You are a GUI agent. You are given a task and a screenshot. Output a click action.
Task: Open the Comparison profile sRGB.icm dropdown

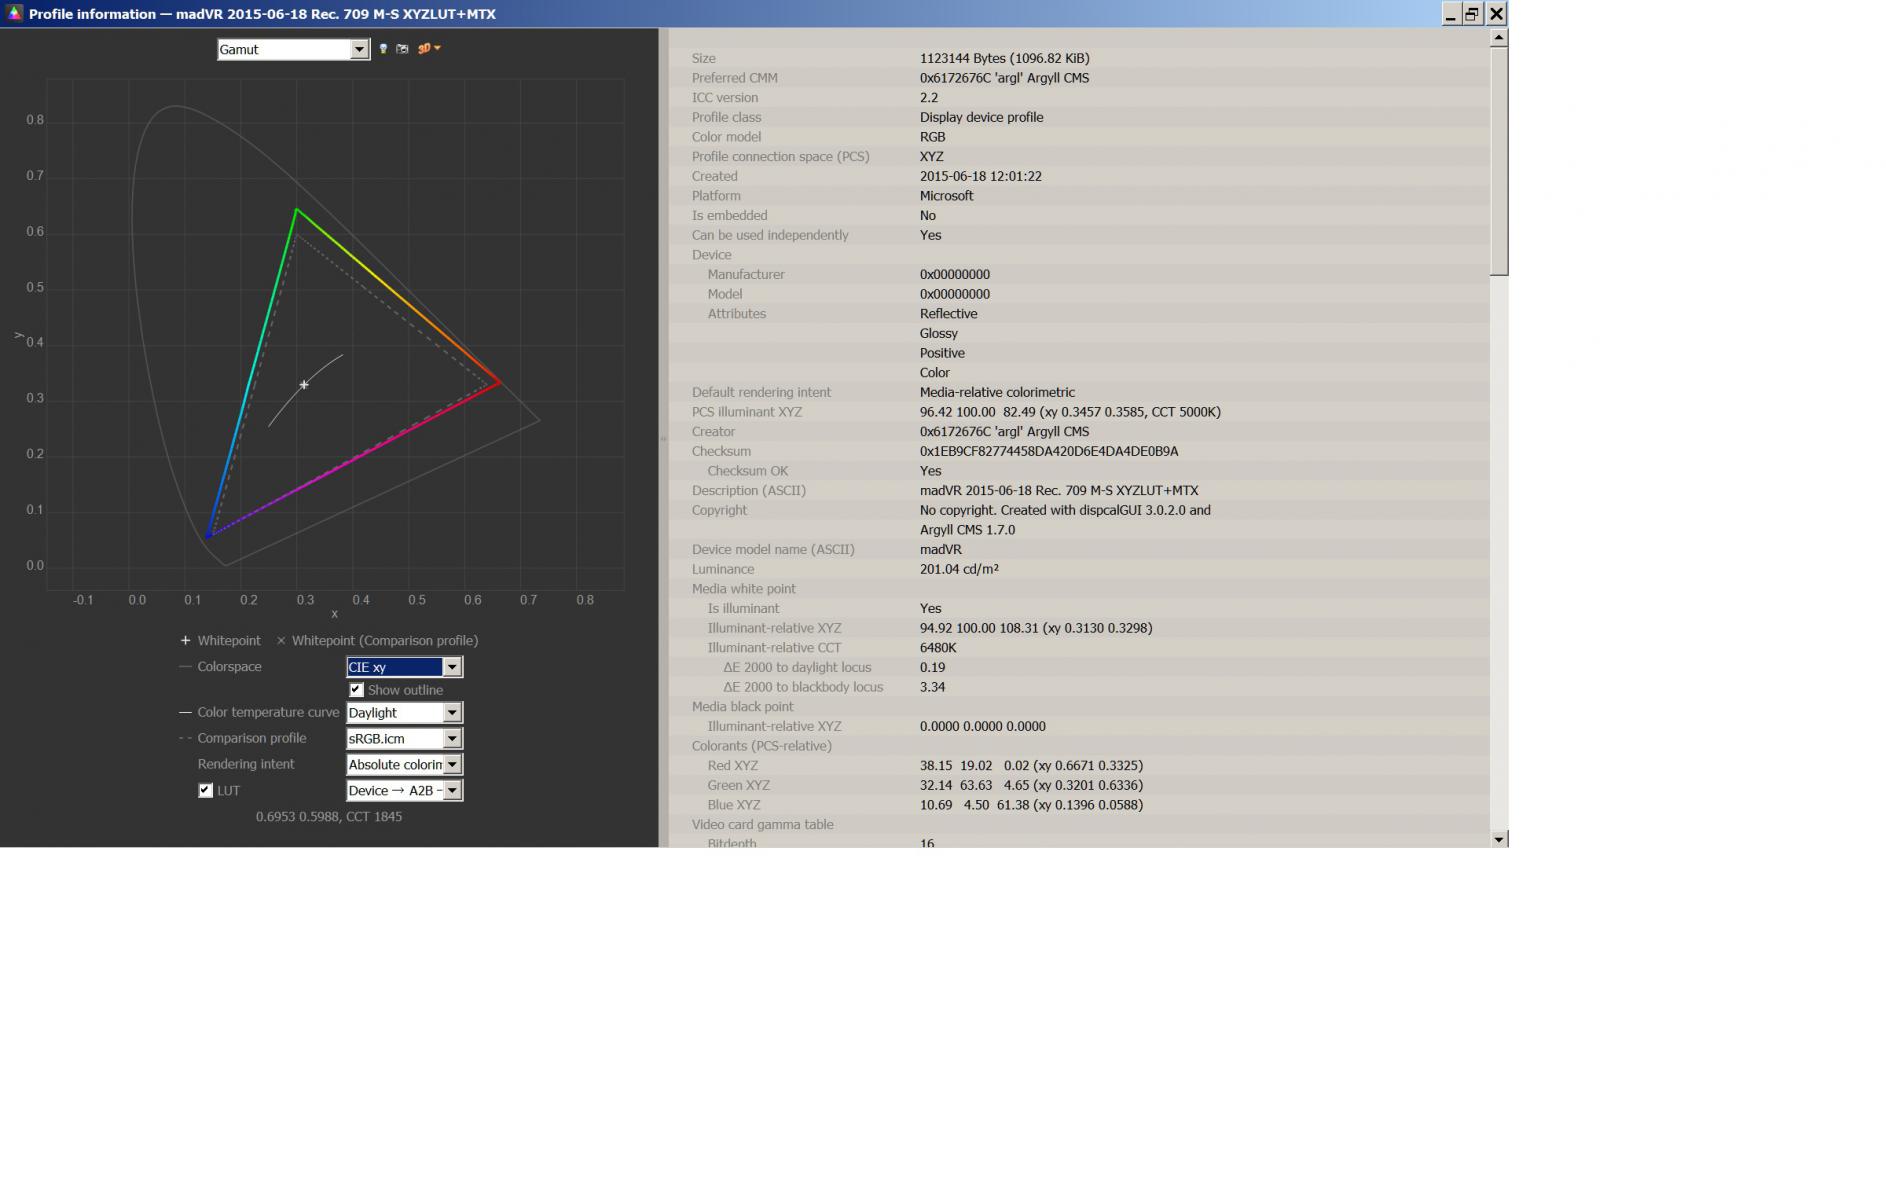tap(452, 739)
